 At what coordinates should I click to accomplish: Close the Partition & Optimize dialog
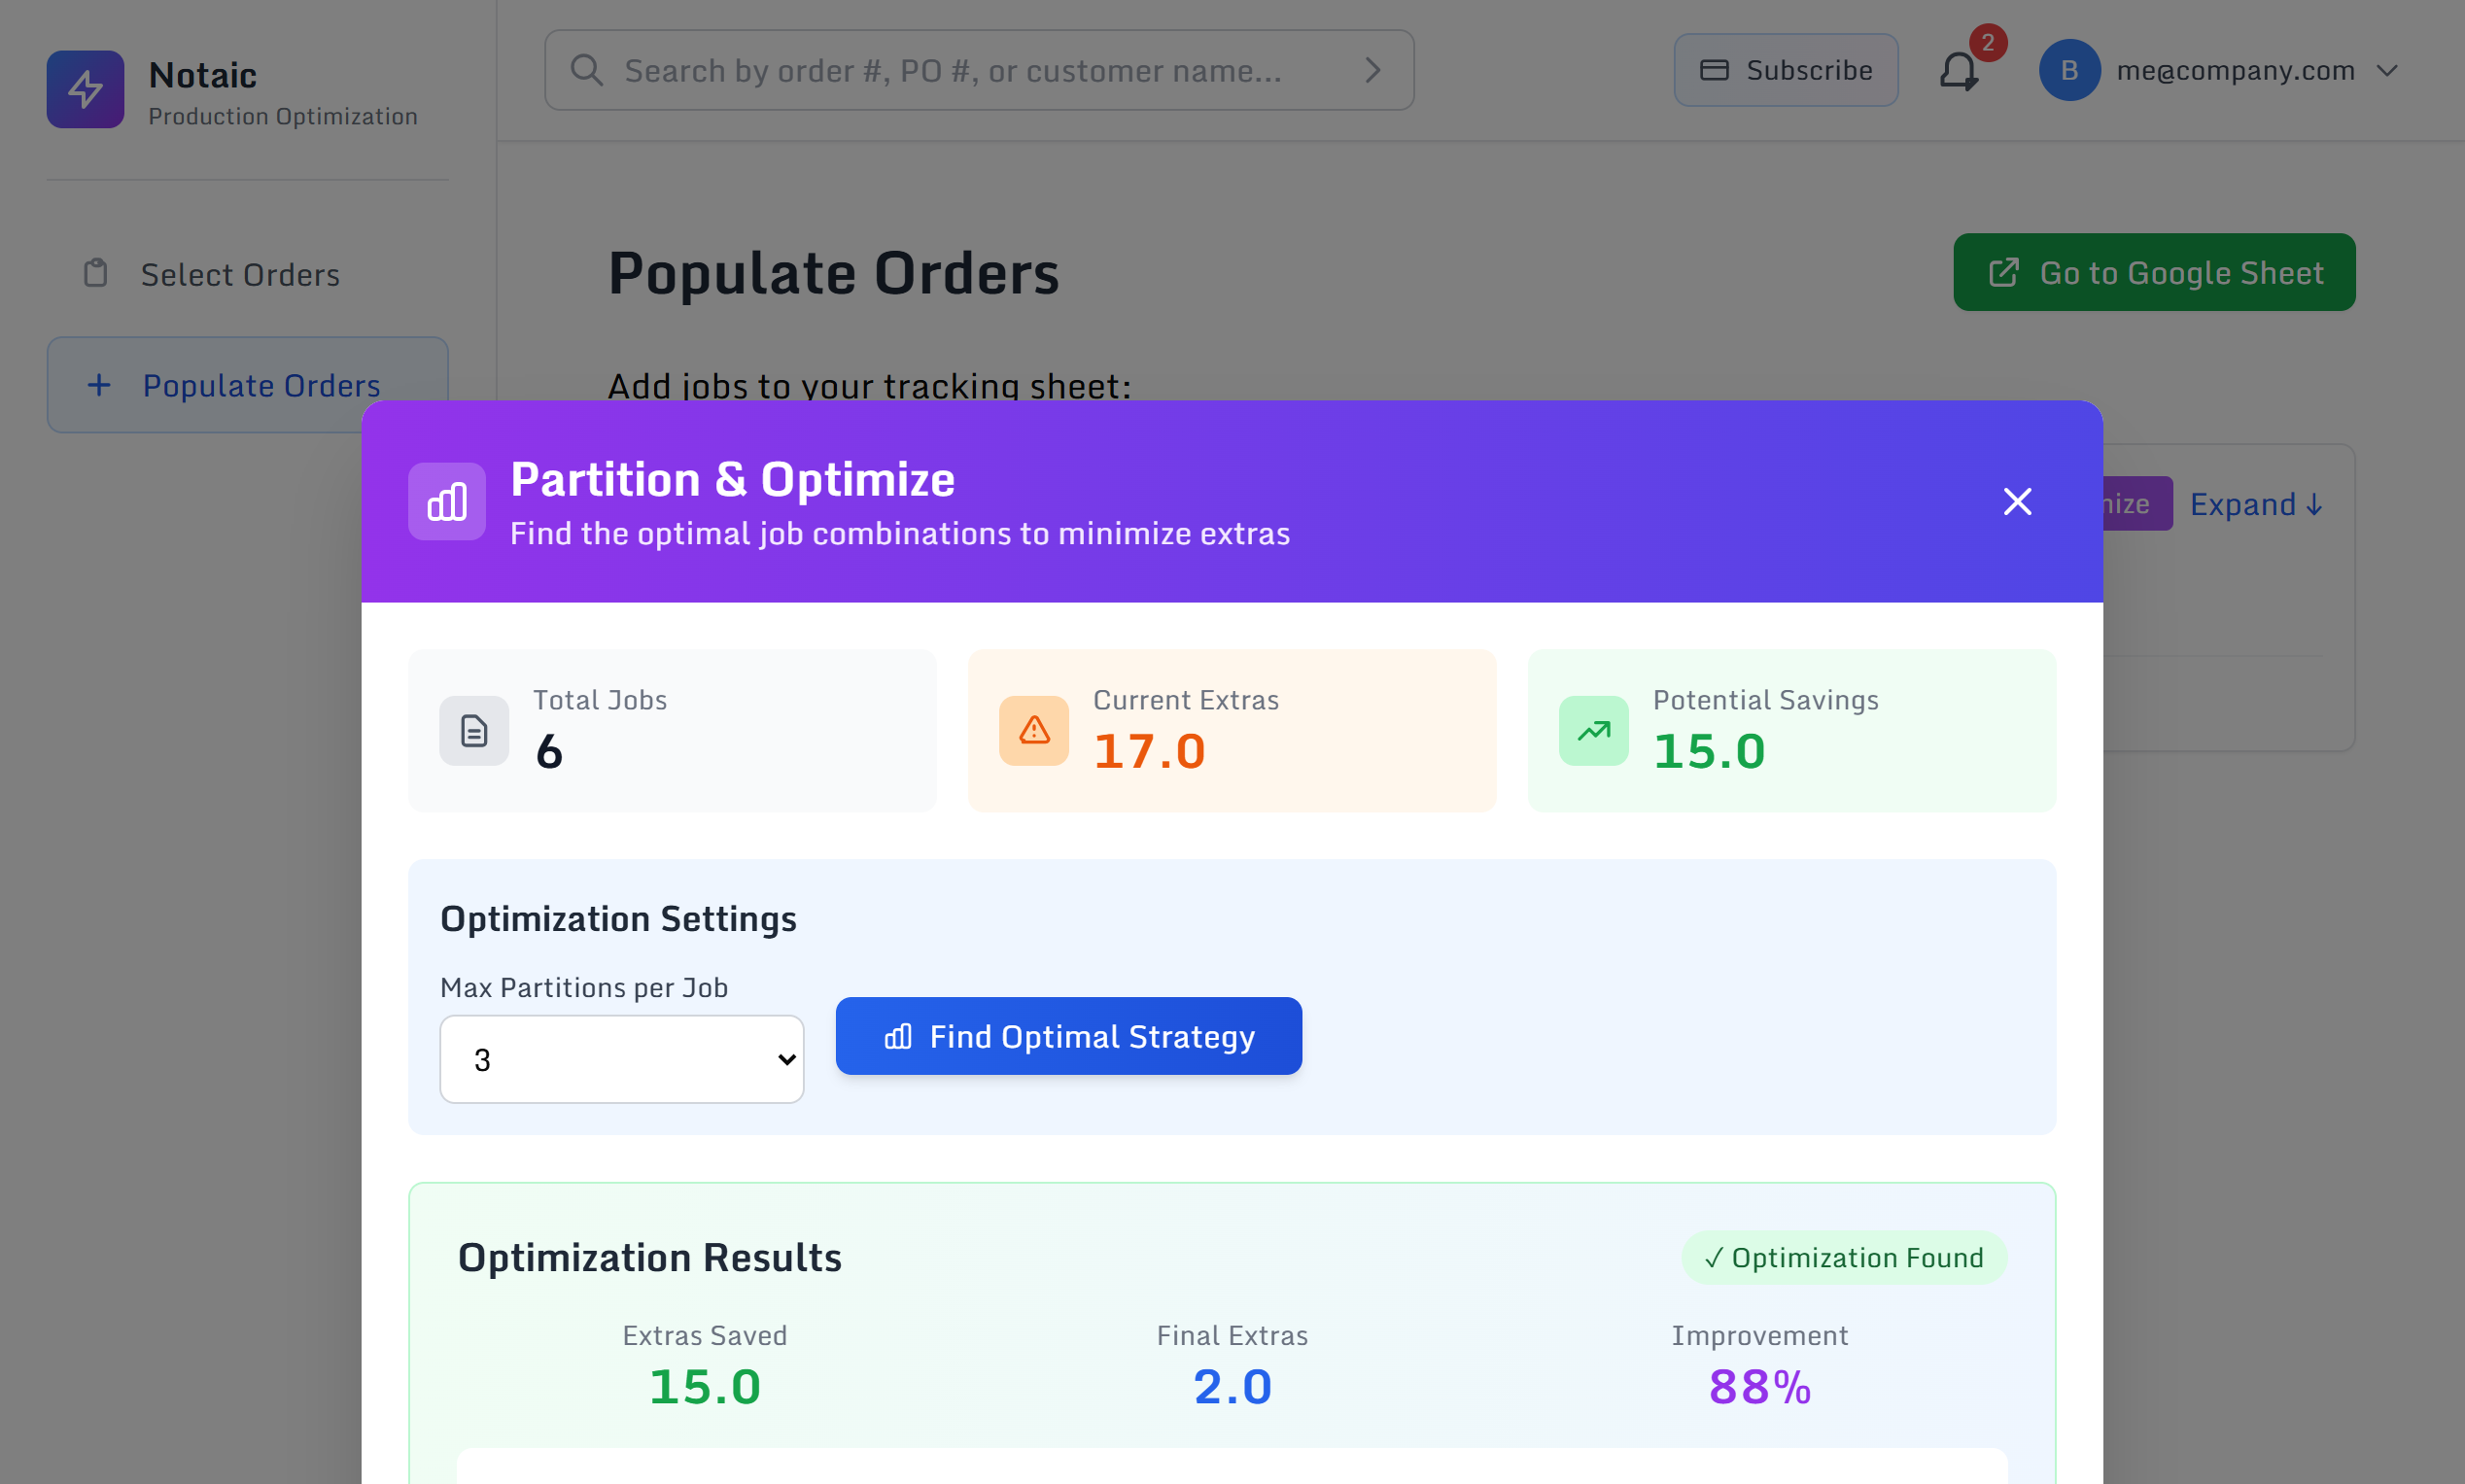click(x=2017, y=501)
